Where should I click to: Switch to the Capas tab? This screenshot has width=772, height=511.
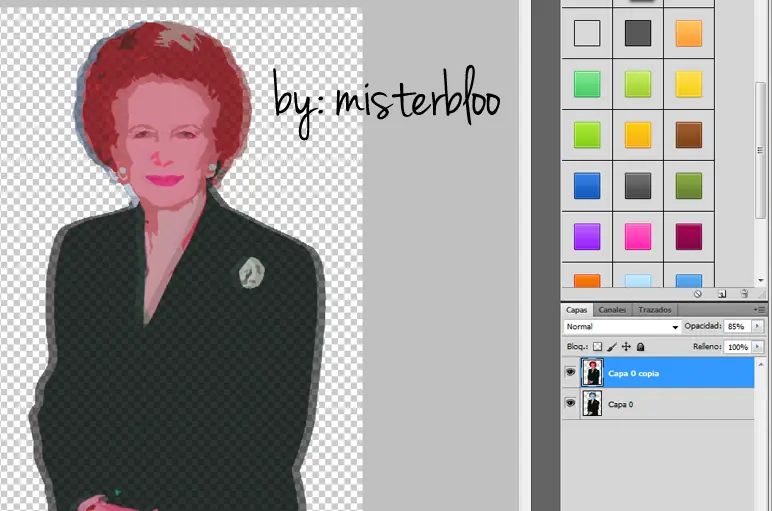click(x=577, y=310)
